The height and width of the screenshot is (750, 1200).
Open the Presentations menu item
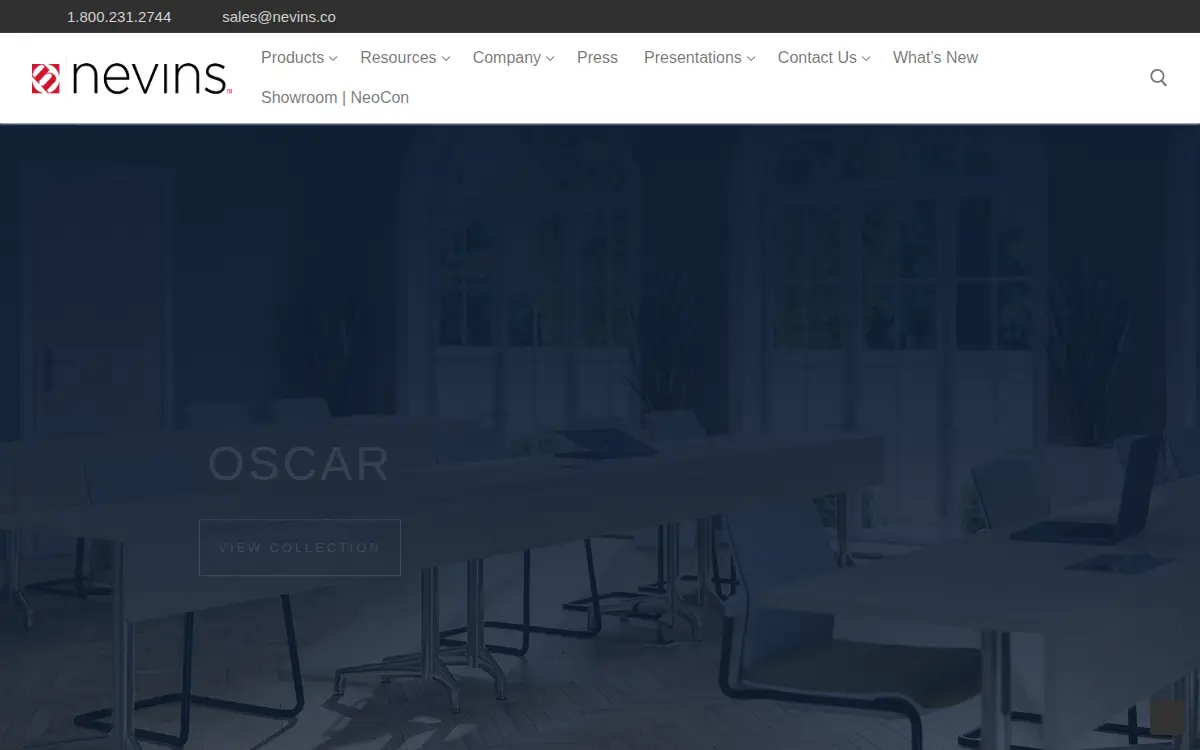point(693,58)
